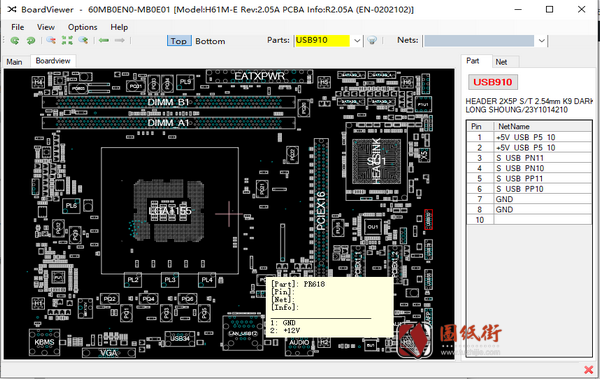Viewport: 600px width, 379px height.
Task: Switch board view to Top side
Action: 179,41
